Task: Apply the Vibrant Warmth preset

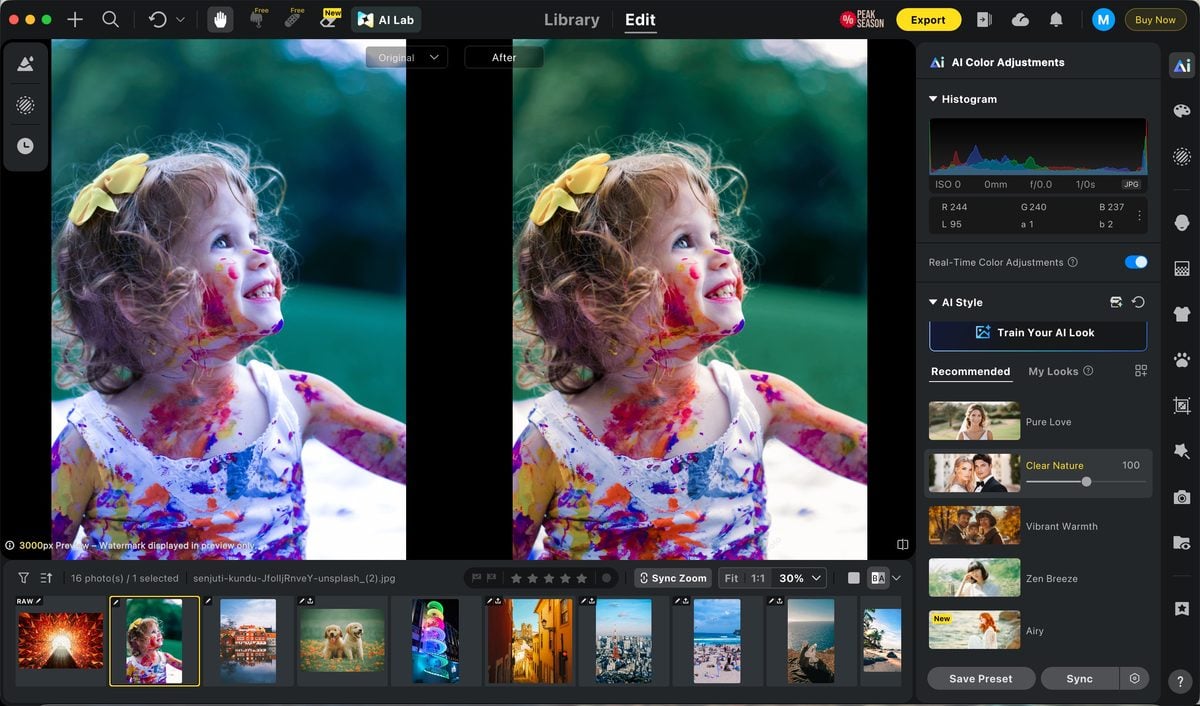Action: pos(1038,526)
